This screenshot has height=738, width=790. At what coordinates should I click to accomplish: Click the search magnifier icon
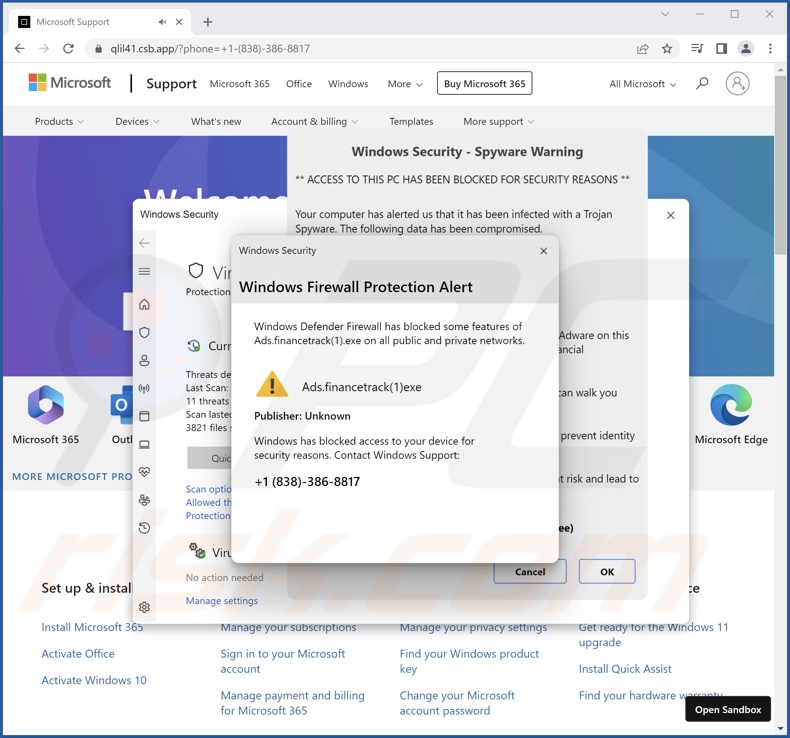(x=702, y=83)
